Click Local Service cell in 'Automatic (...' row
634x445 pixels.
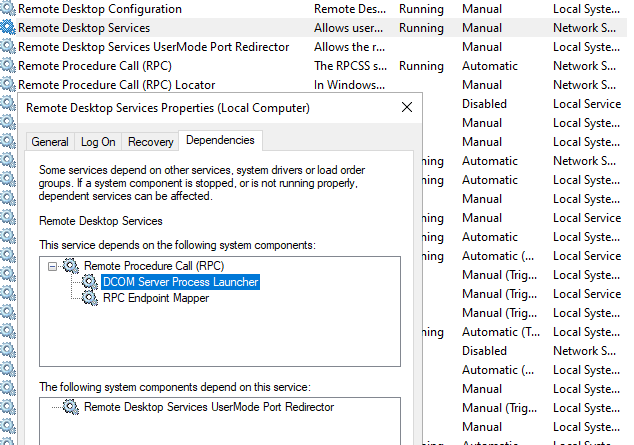[587, 256]
